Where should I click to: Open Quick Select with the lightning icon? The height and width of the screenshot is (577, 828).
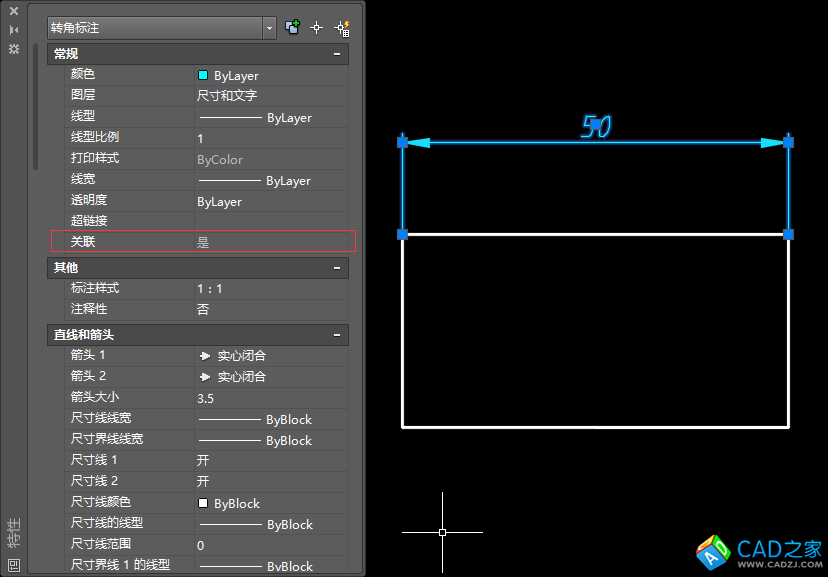point(342,28)
